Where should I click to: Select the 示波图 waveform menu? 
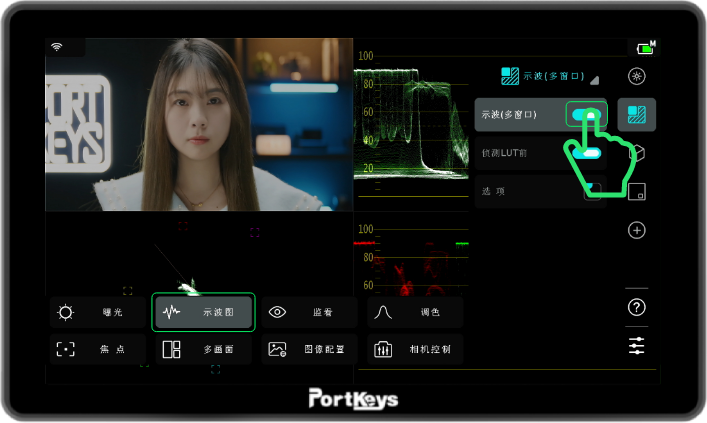(x=204, y=312)
